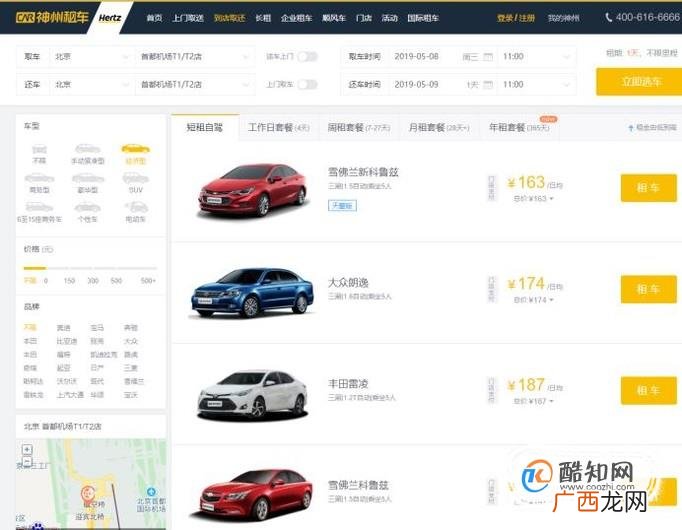Open return time dropdown in 还车时间 row
Viewport: 682px width, 530px height.
pos(536,84)
